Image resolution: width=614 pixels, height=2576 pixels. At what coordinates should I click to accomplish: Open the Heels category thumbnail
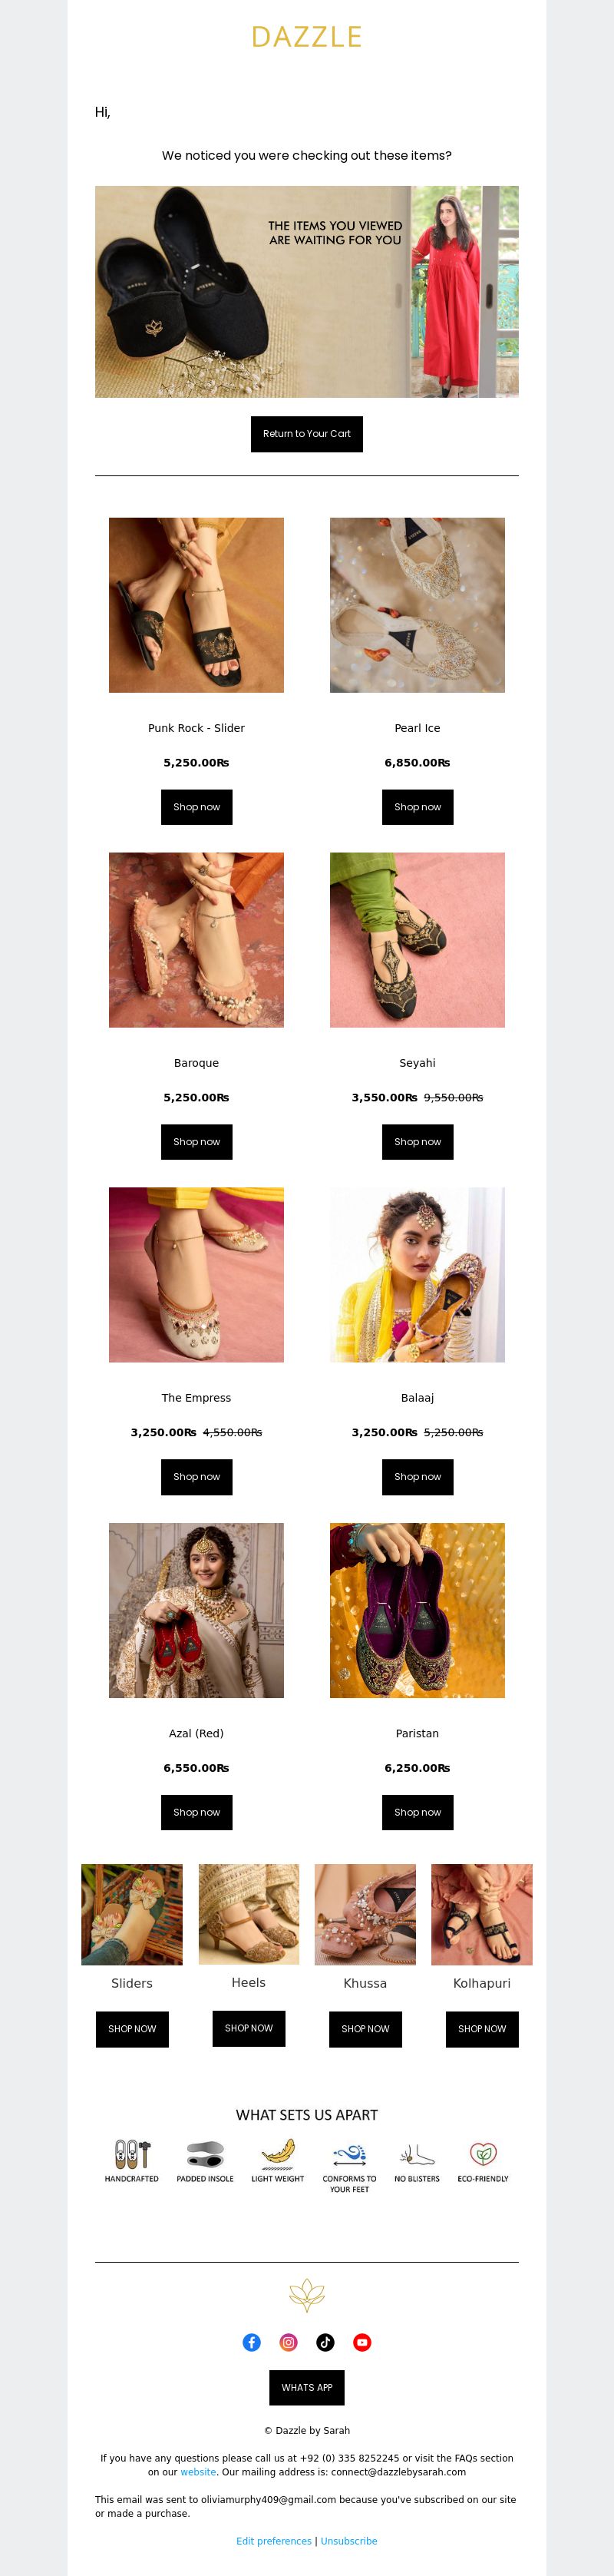point(248,1913)
